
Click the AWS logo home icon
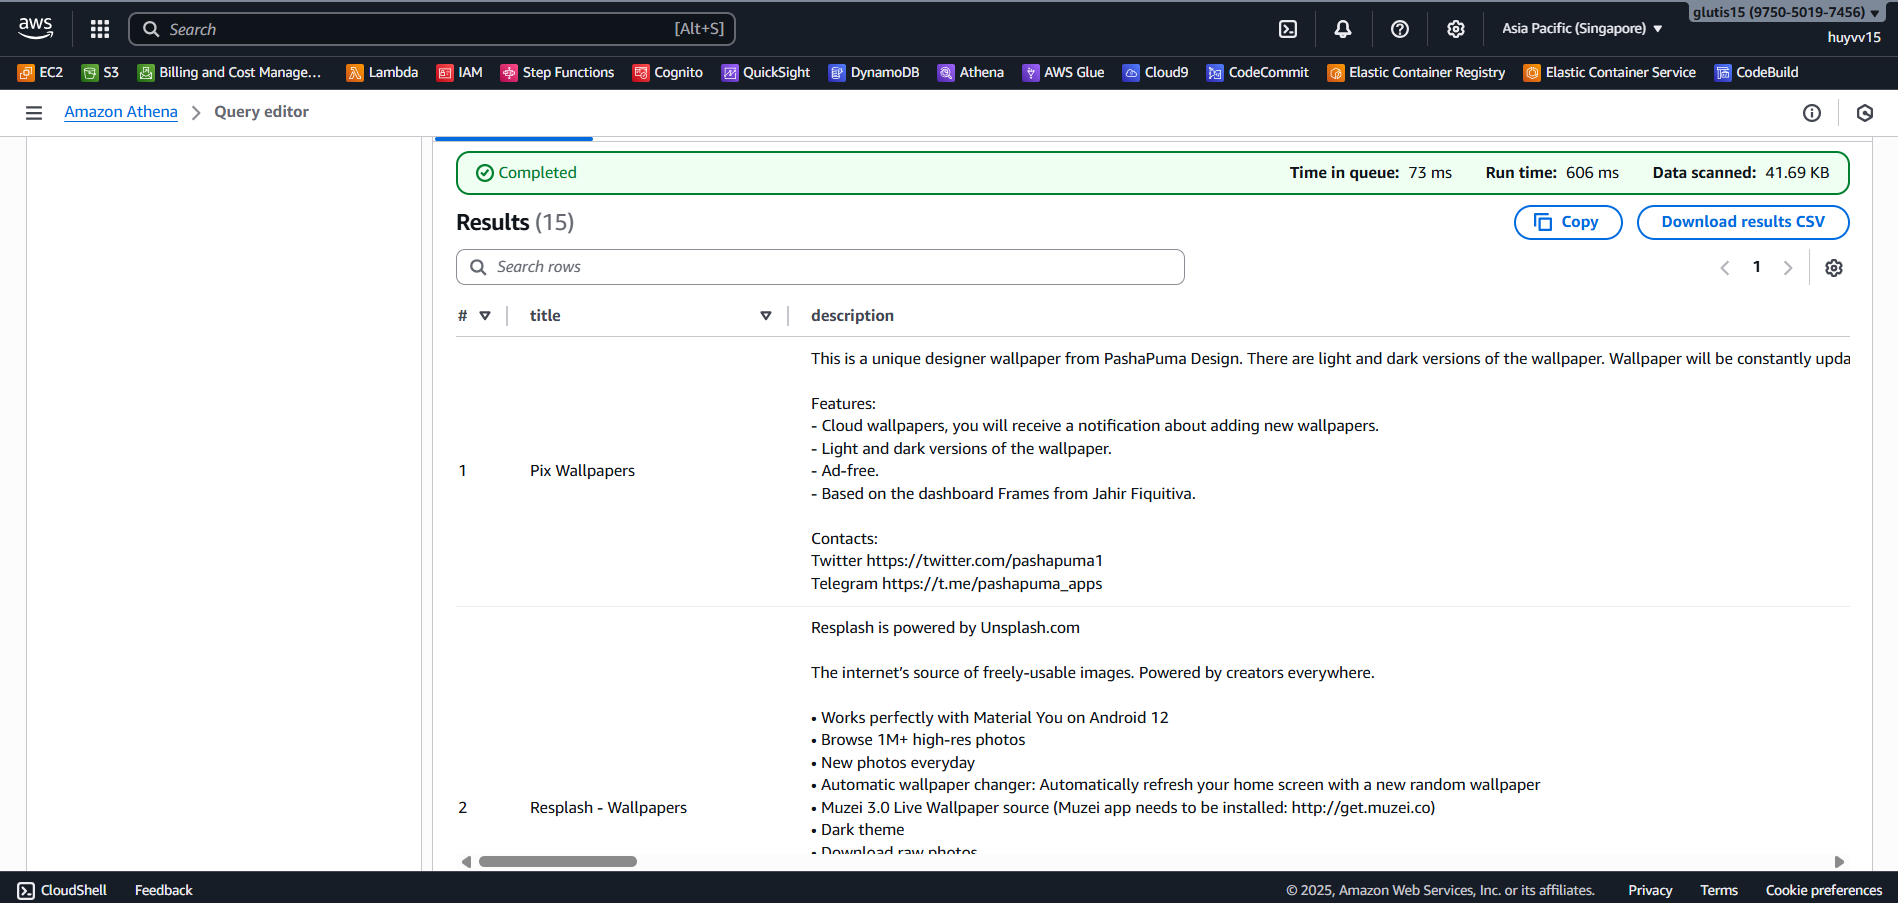tap(36, 28)
